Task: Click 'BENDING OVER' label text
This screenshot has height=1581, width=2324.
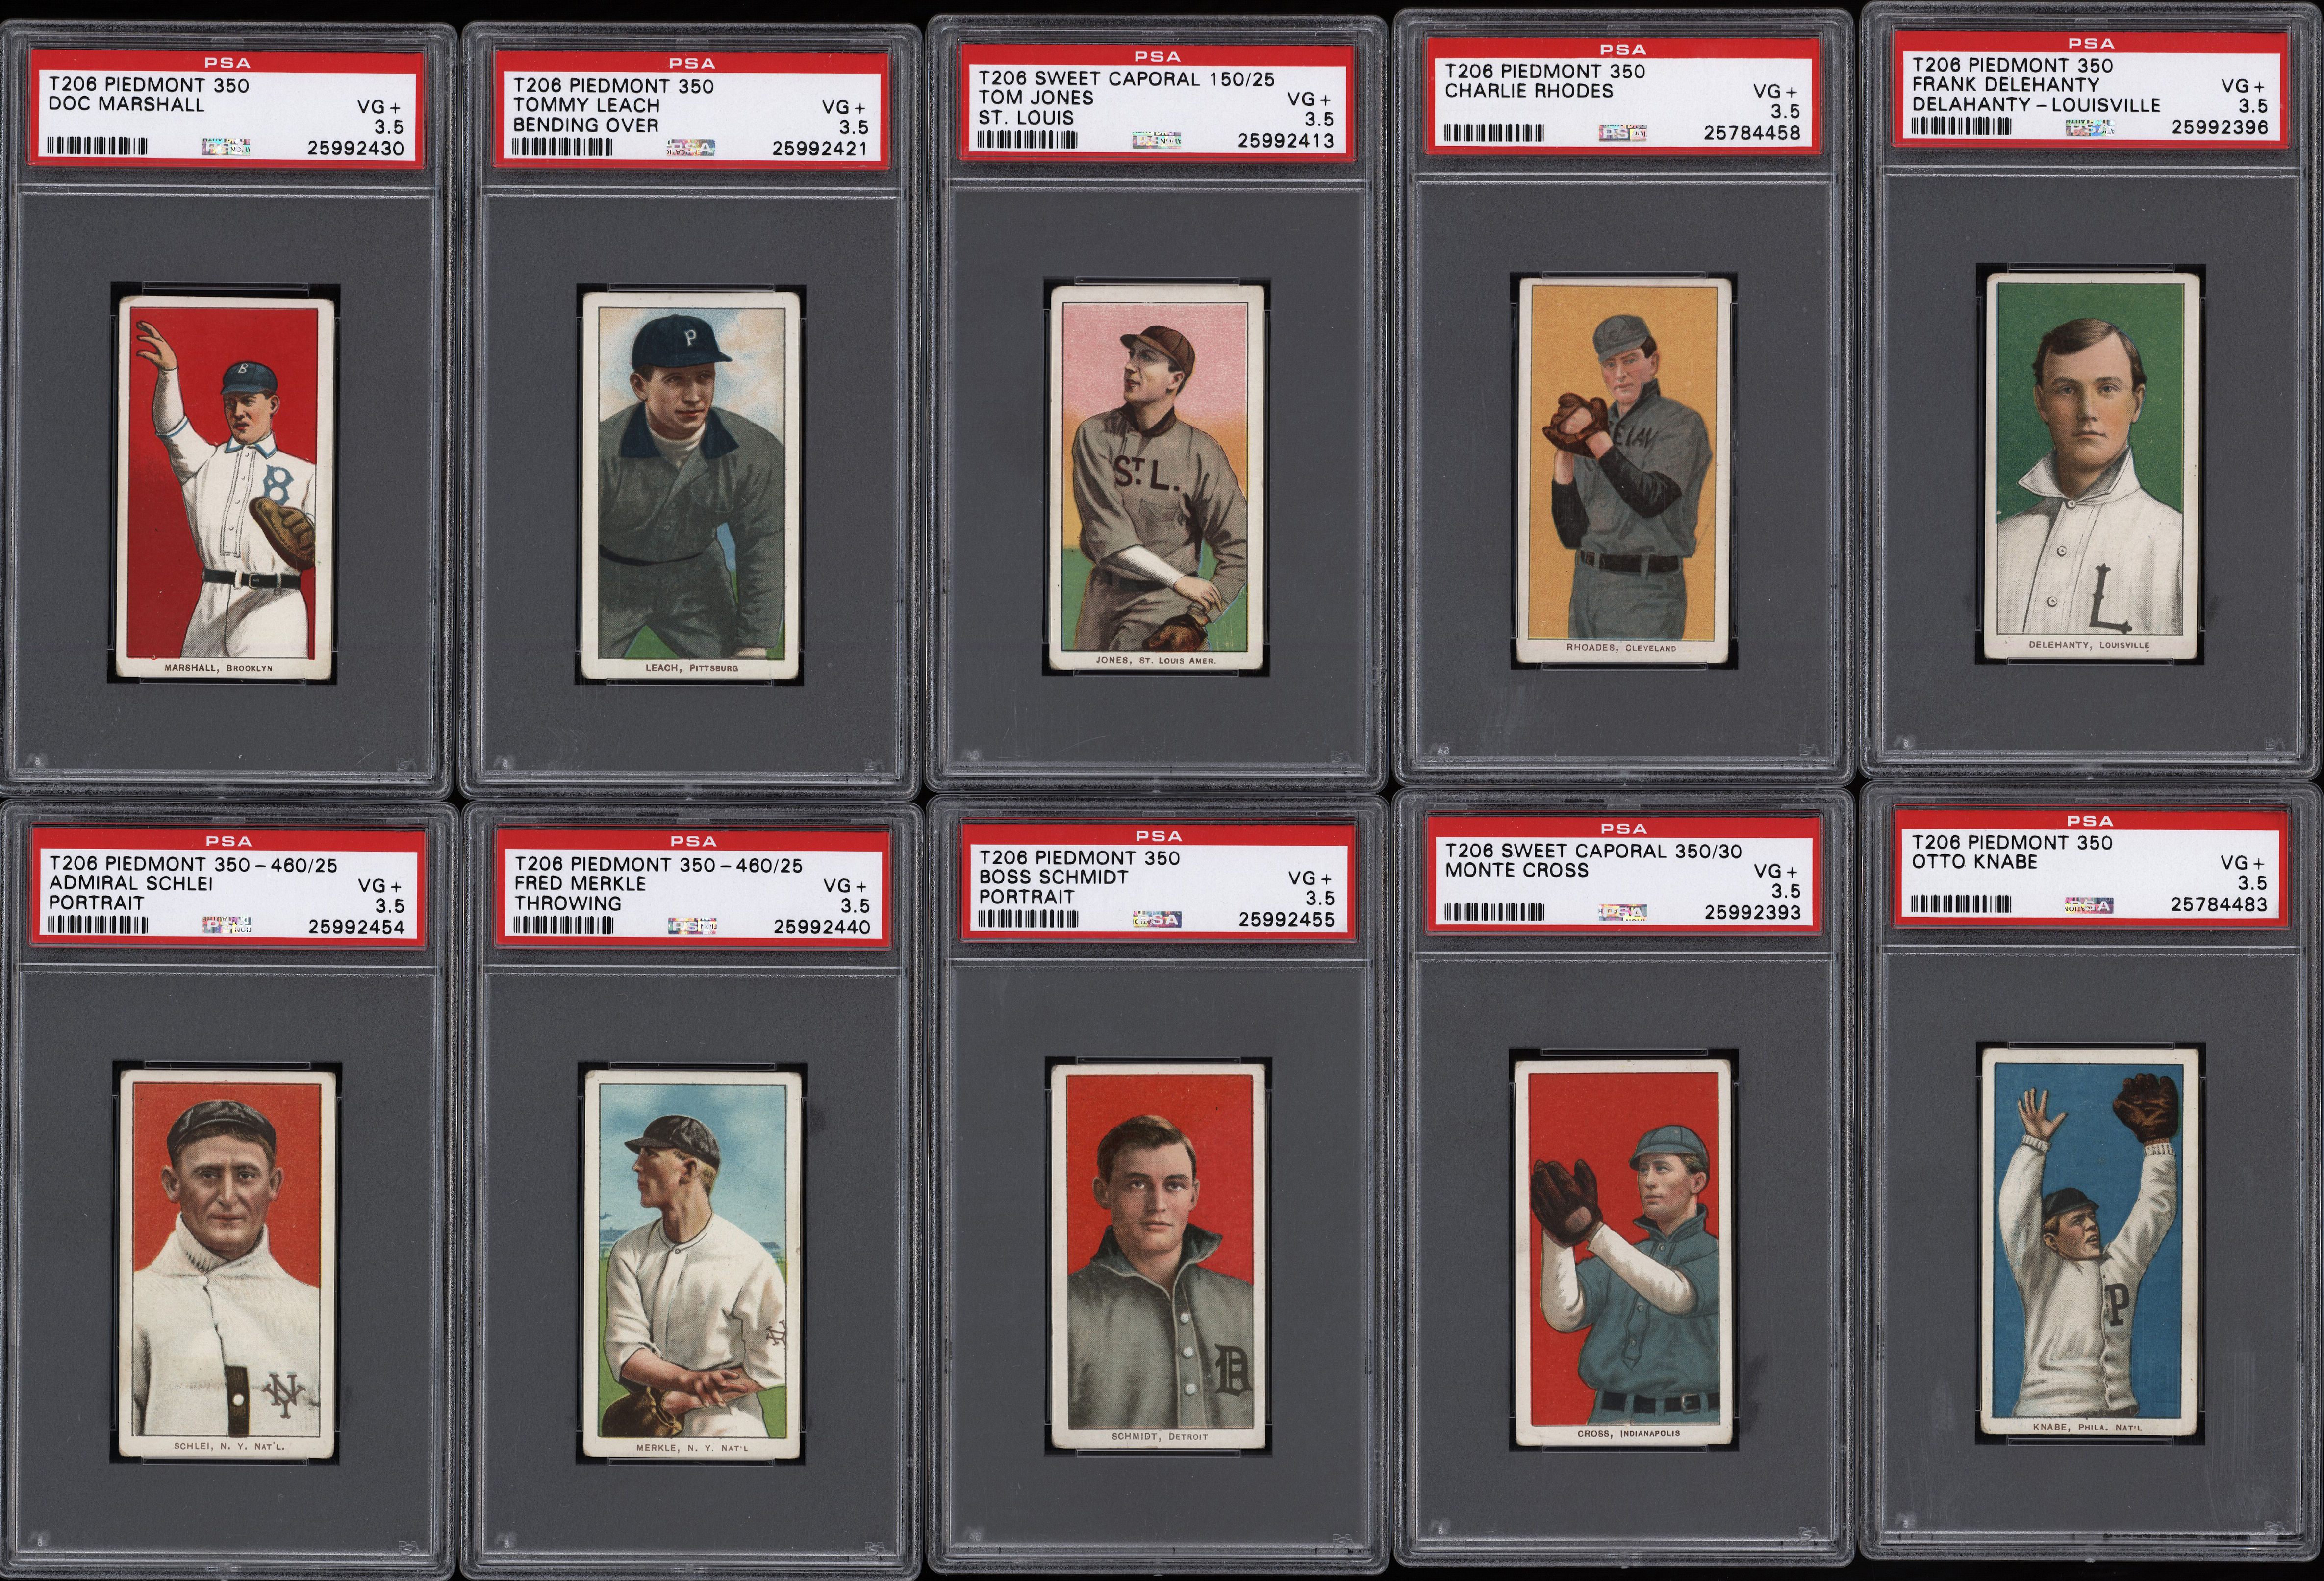Action: [x=586, y=125]
